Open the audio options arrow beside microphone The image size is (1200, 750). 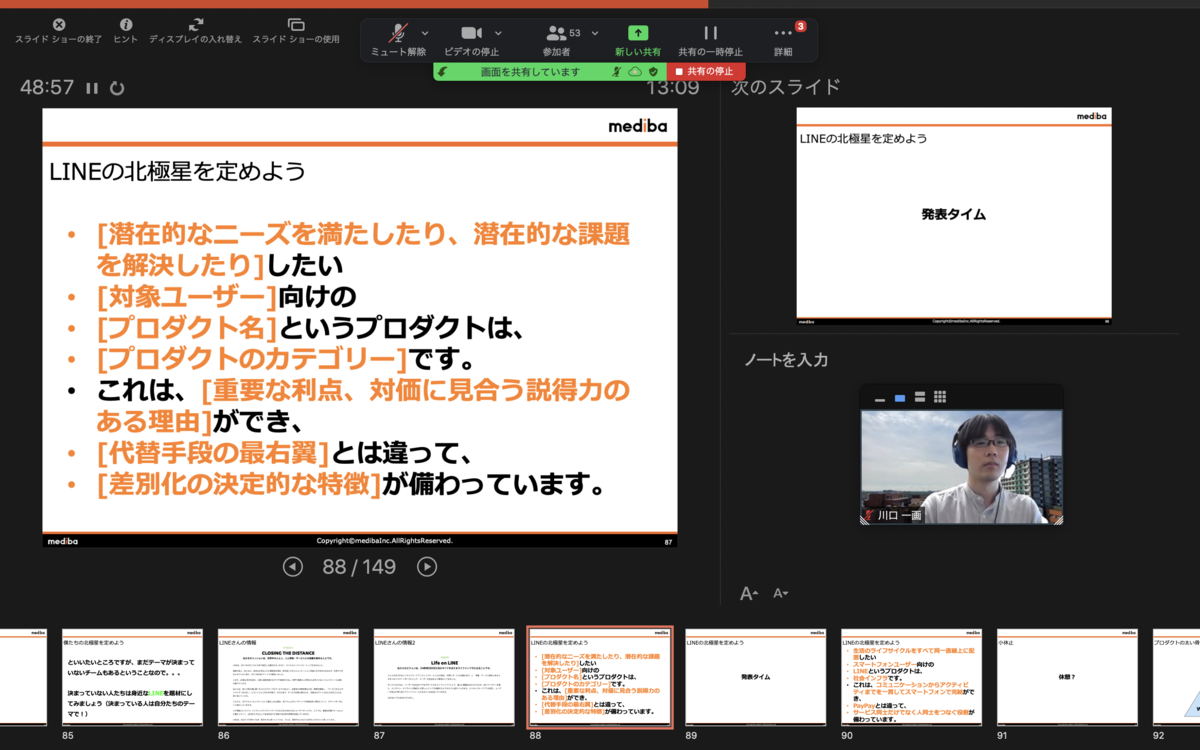426,33
